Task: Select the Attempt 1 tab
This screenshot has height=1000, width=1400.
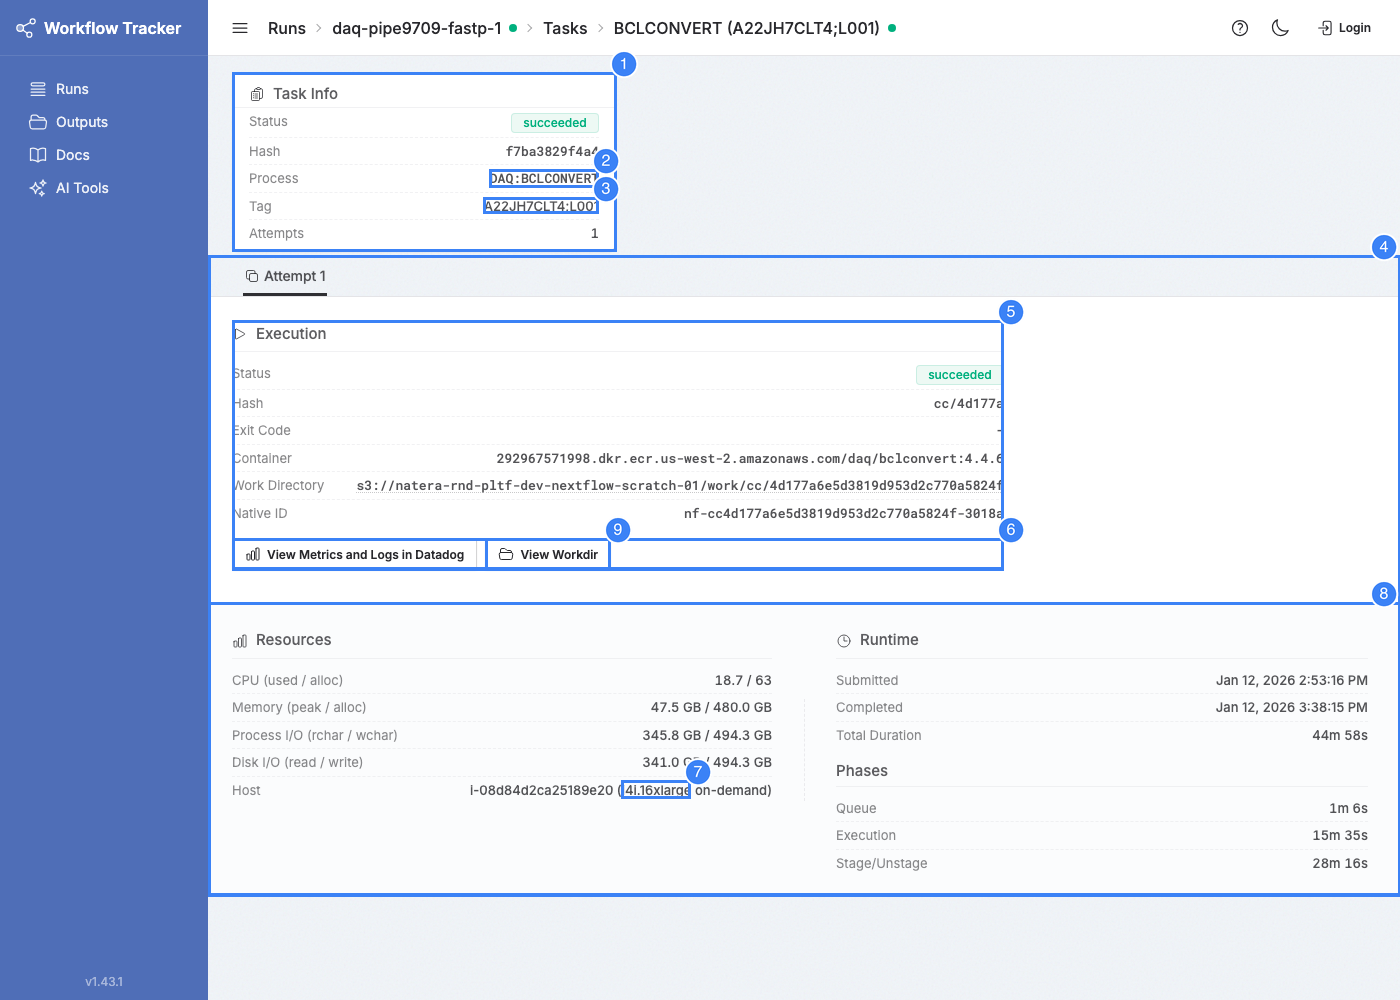Action: coord(285,276)
